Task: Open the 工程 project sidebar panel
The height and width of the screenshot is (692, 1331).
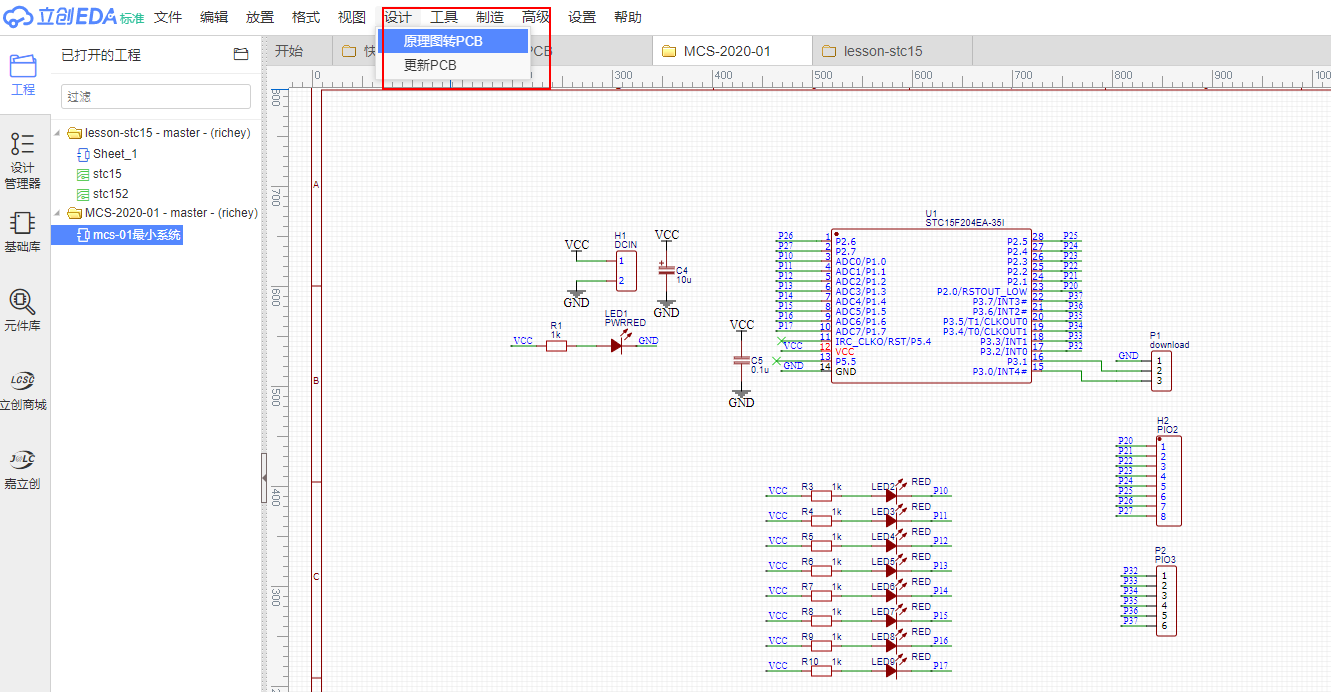Action: pyautogui.click(x=22, y=74)
